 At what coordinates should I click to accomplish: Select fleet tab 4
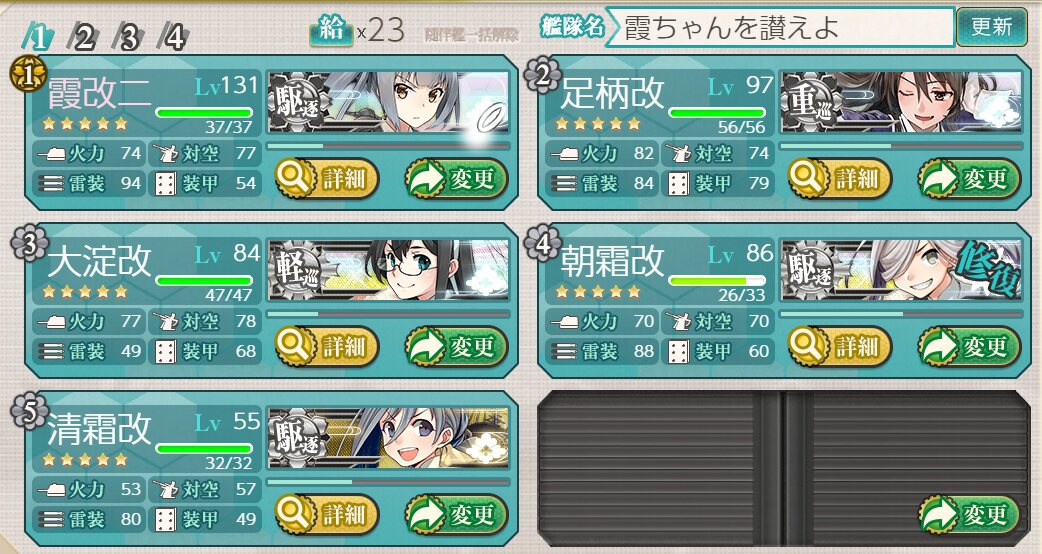click(173, 38)
